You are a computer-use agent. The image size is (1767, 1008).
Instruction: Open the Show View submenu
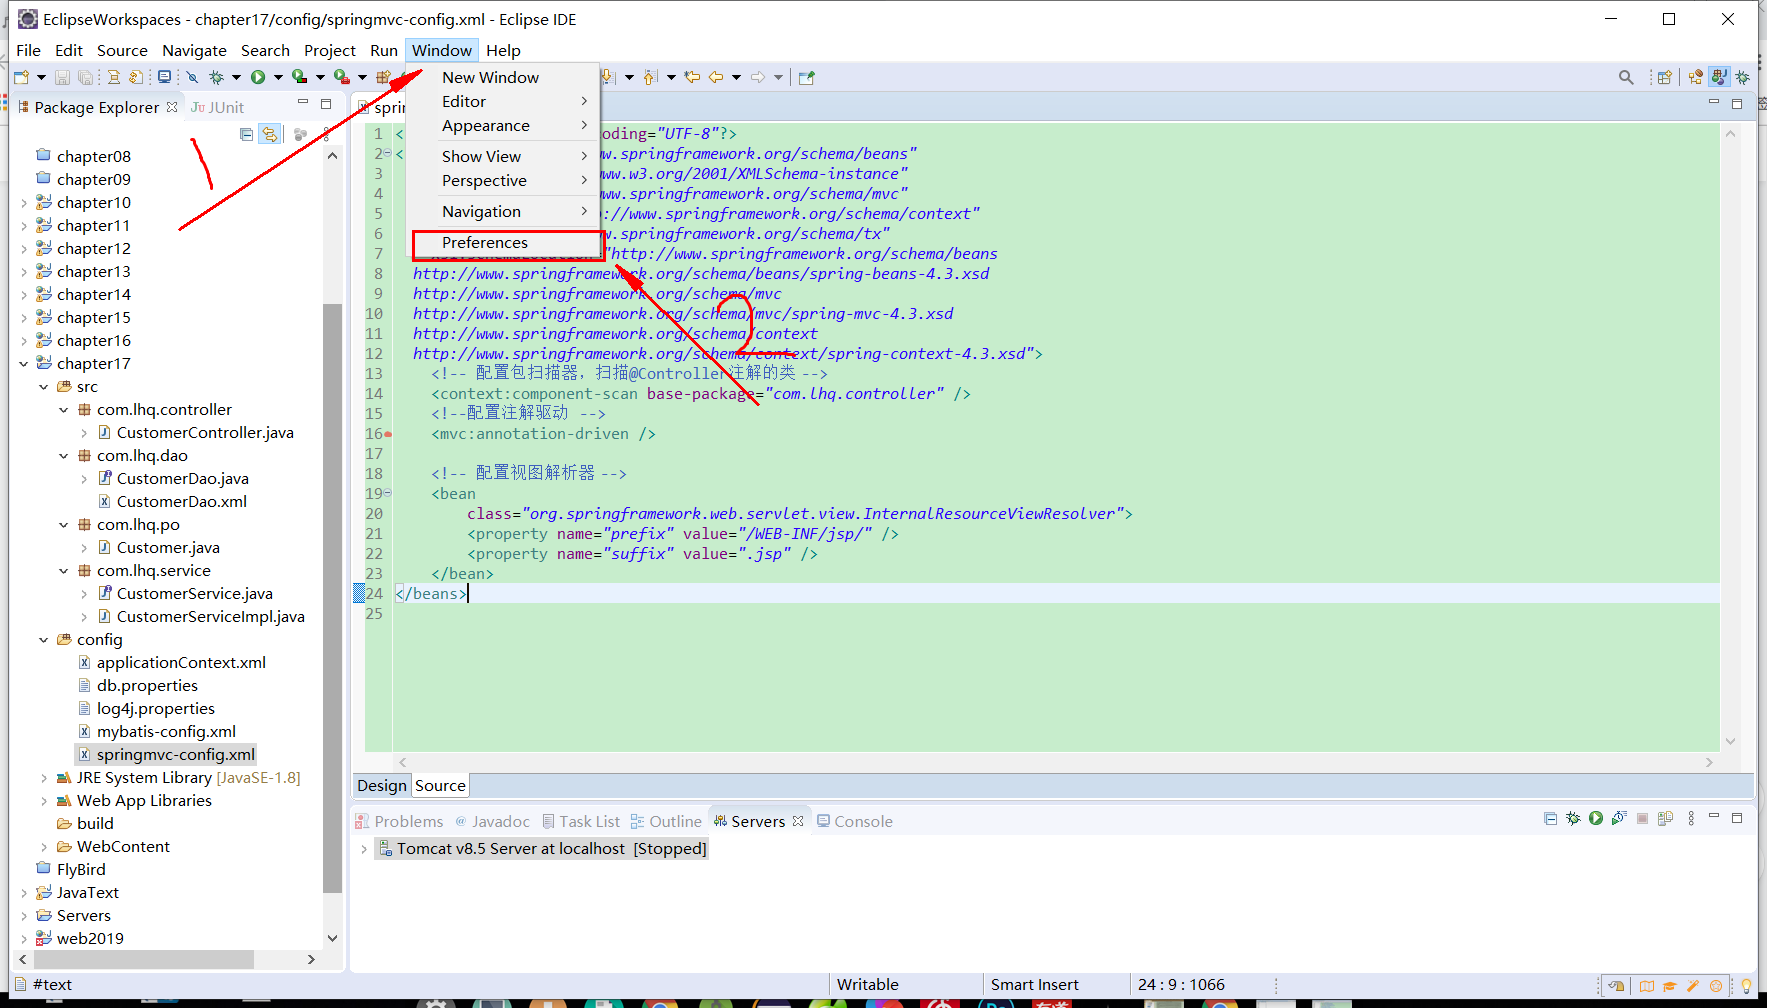[x=503, y=156]
